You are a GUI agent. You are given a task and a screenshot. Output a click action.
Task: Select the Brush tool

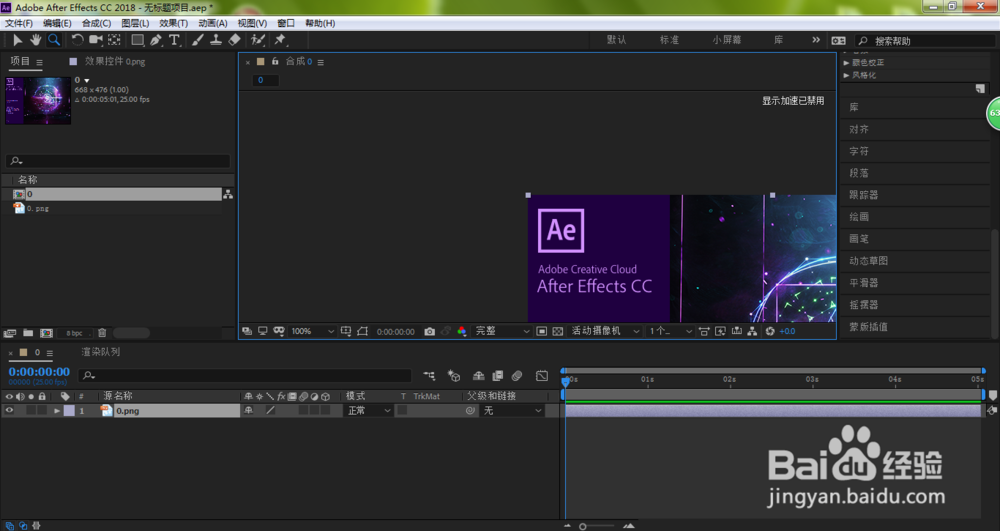(198, 40)
